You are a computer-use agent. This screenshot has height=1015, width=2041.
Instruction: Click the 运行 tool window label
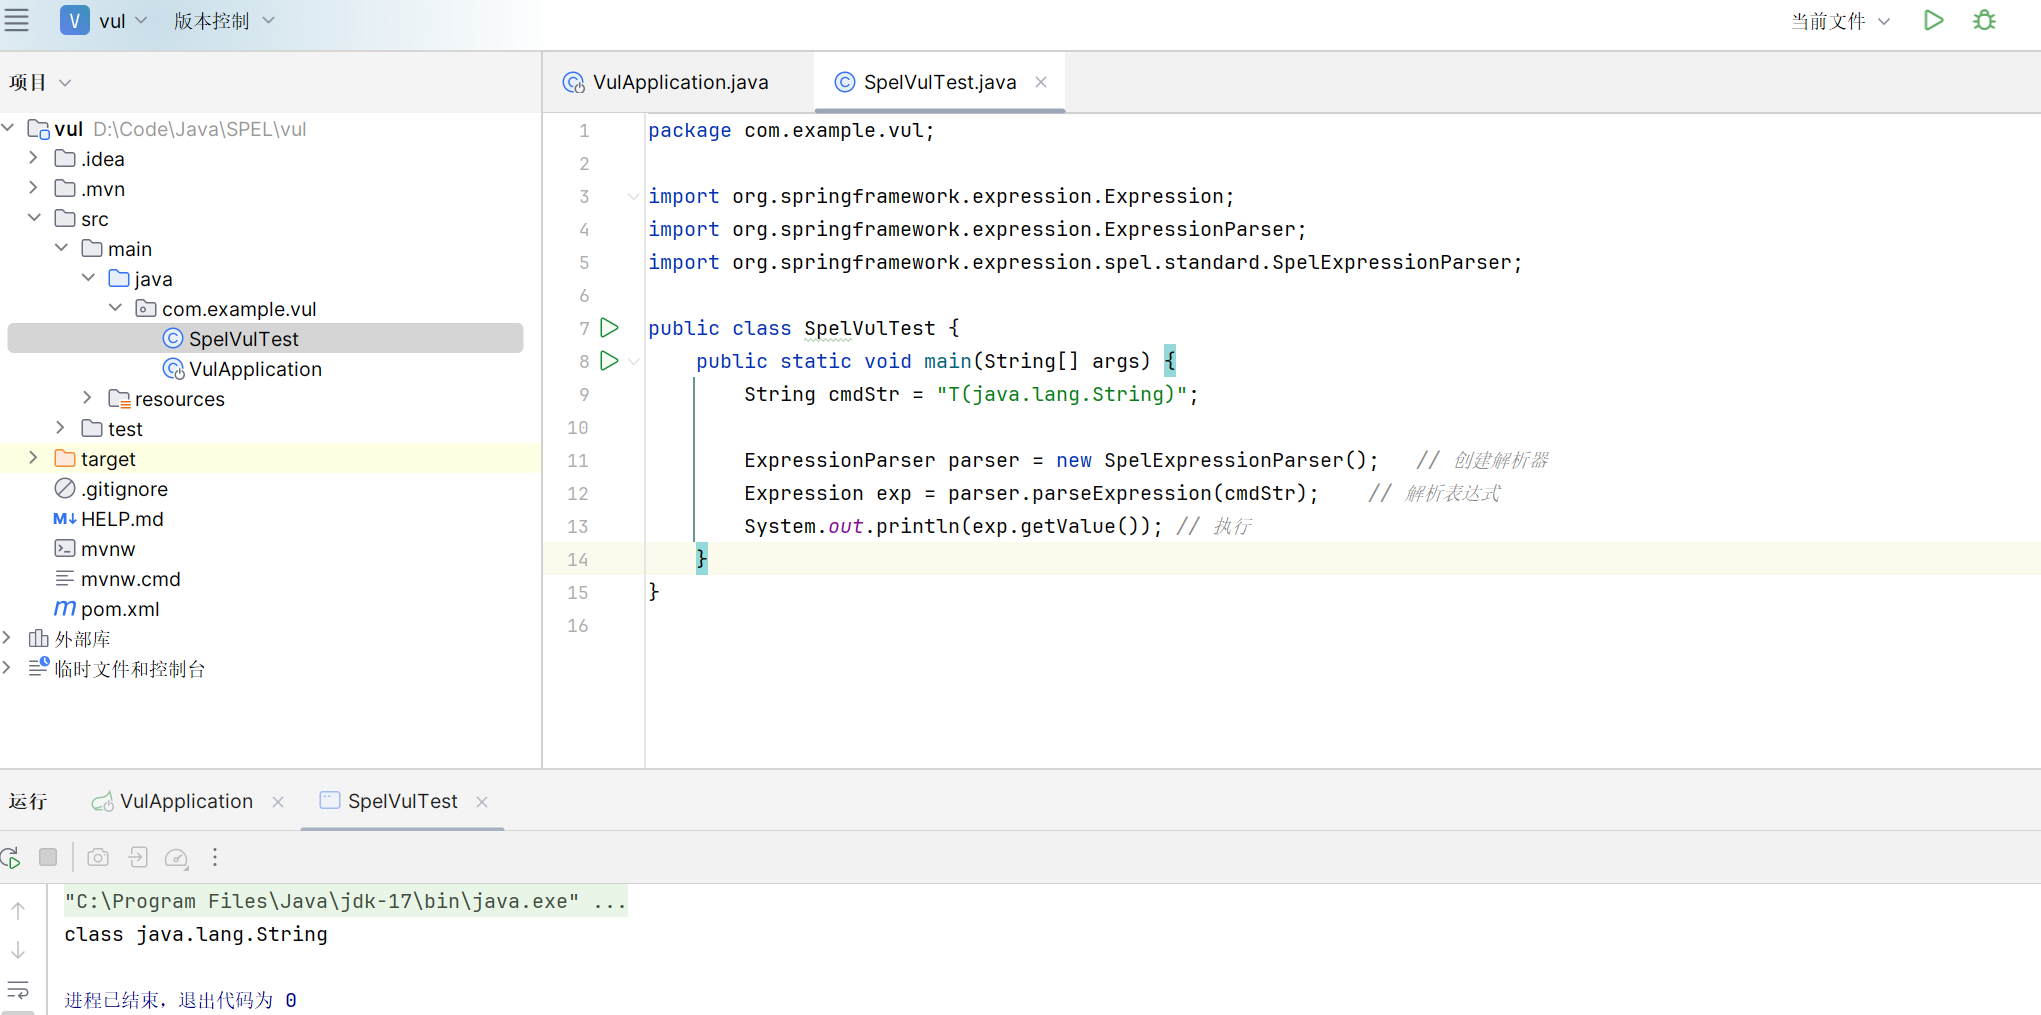point(28,802)
